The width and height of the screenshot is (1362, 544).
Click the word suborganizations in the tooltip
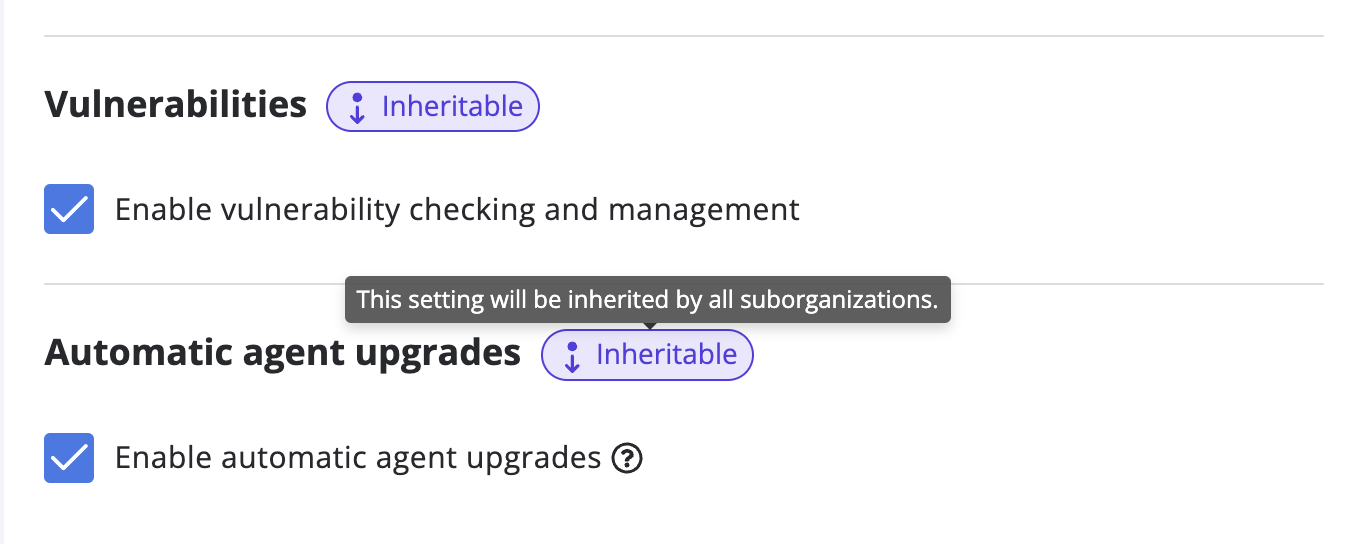pos(862,300)
